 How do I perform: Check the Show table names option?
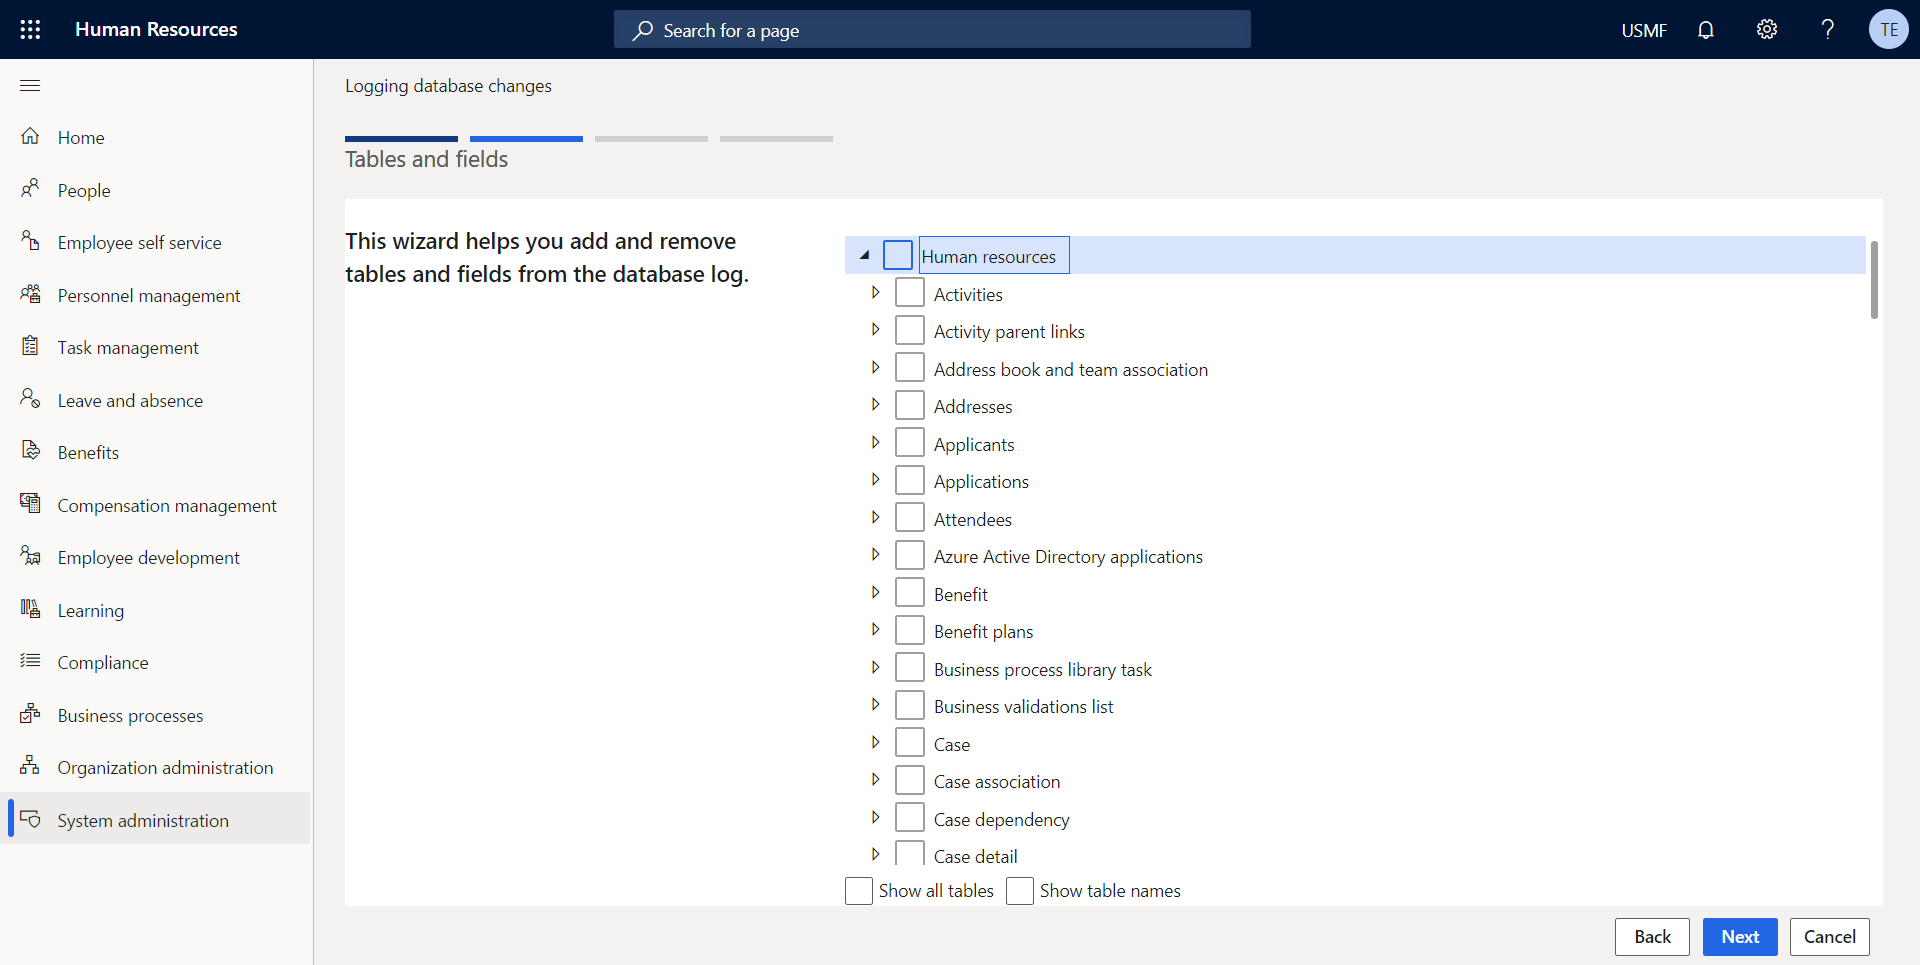pos(1019,890)
